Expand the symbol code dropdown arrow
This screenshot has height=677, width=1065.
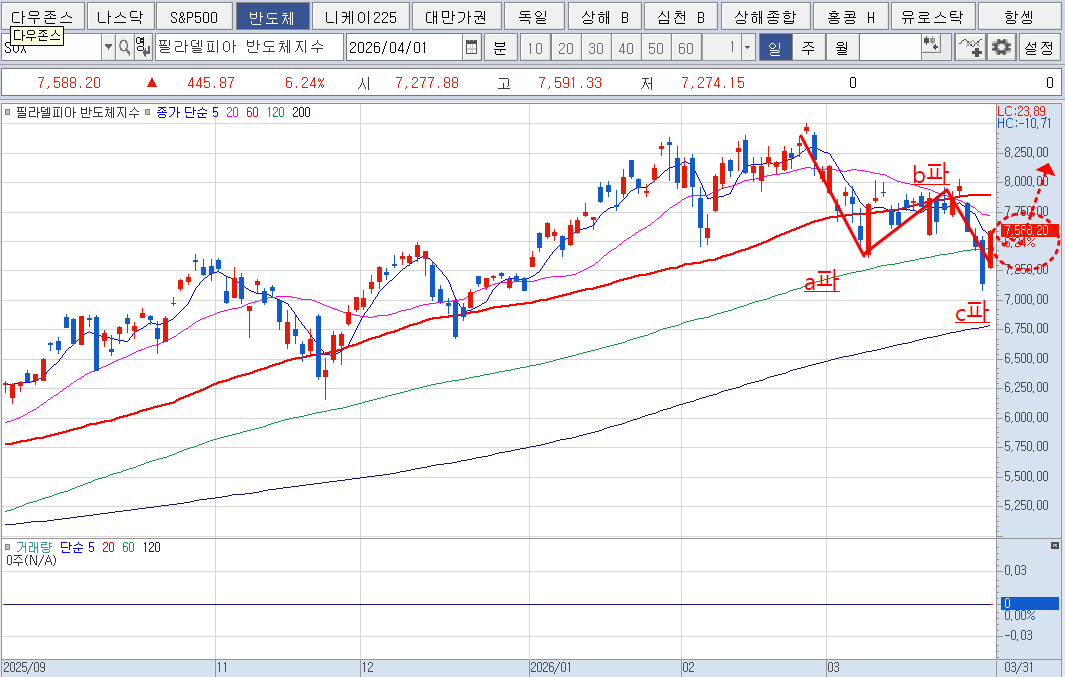108,47
